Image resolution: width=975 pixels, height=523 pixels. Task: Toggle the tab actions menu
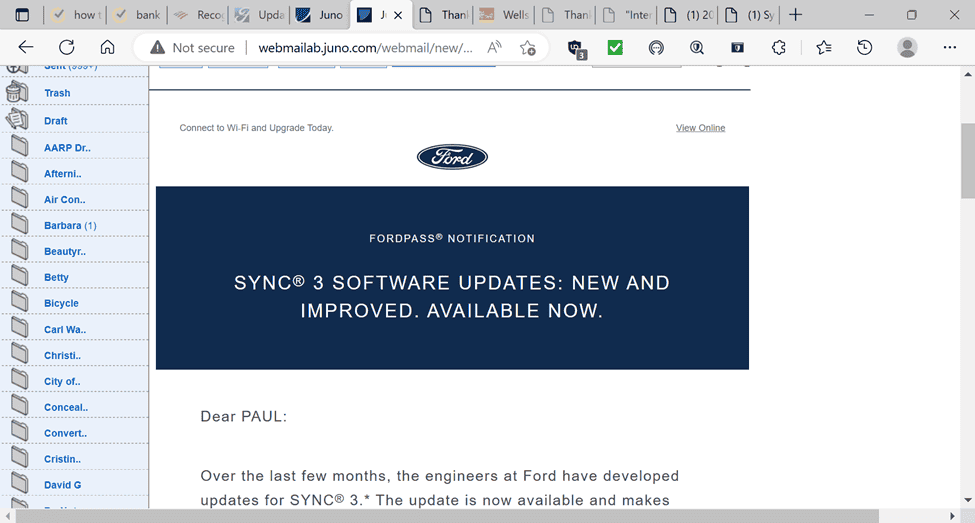[22, 15]
